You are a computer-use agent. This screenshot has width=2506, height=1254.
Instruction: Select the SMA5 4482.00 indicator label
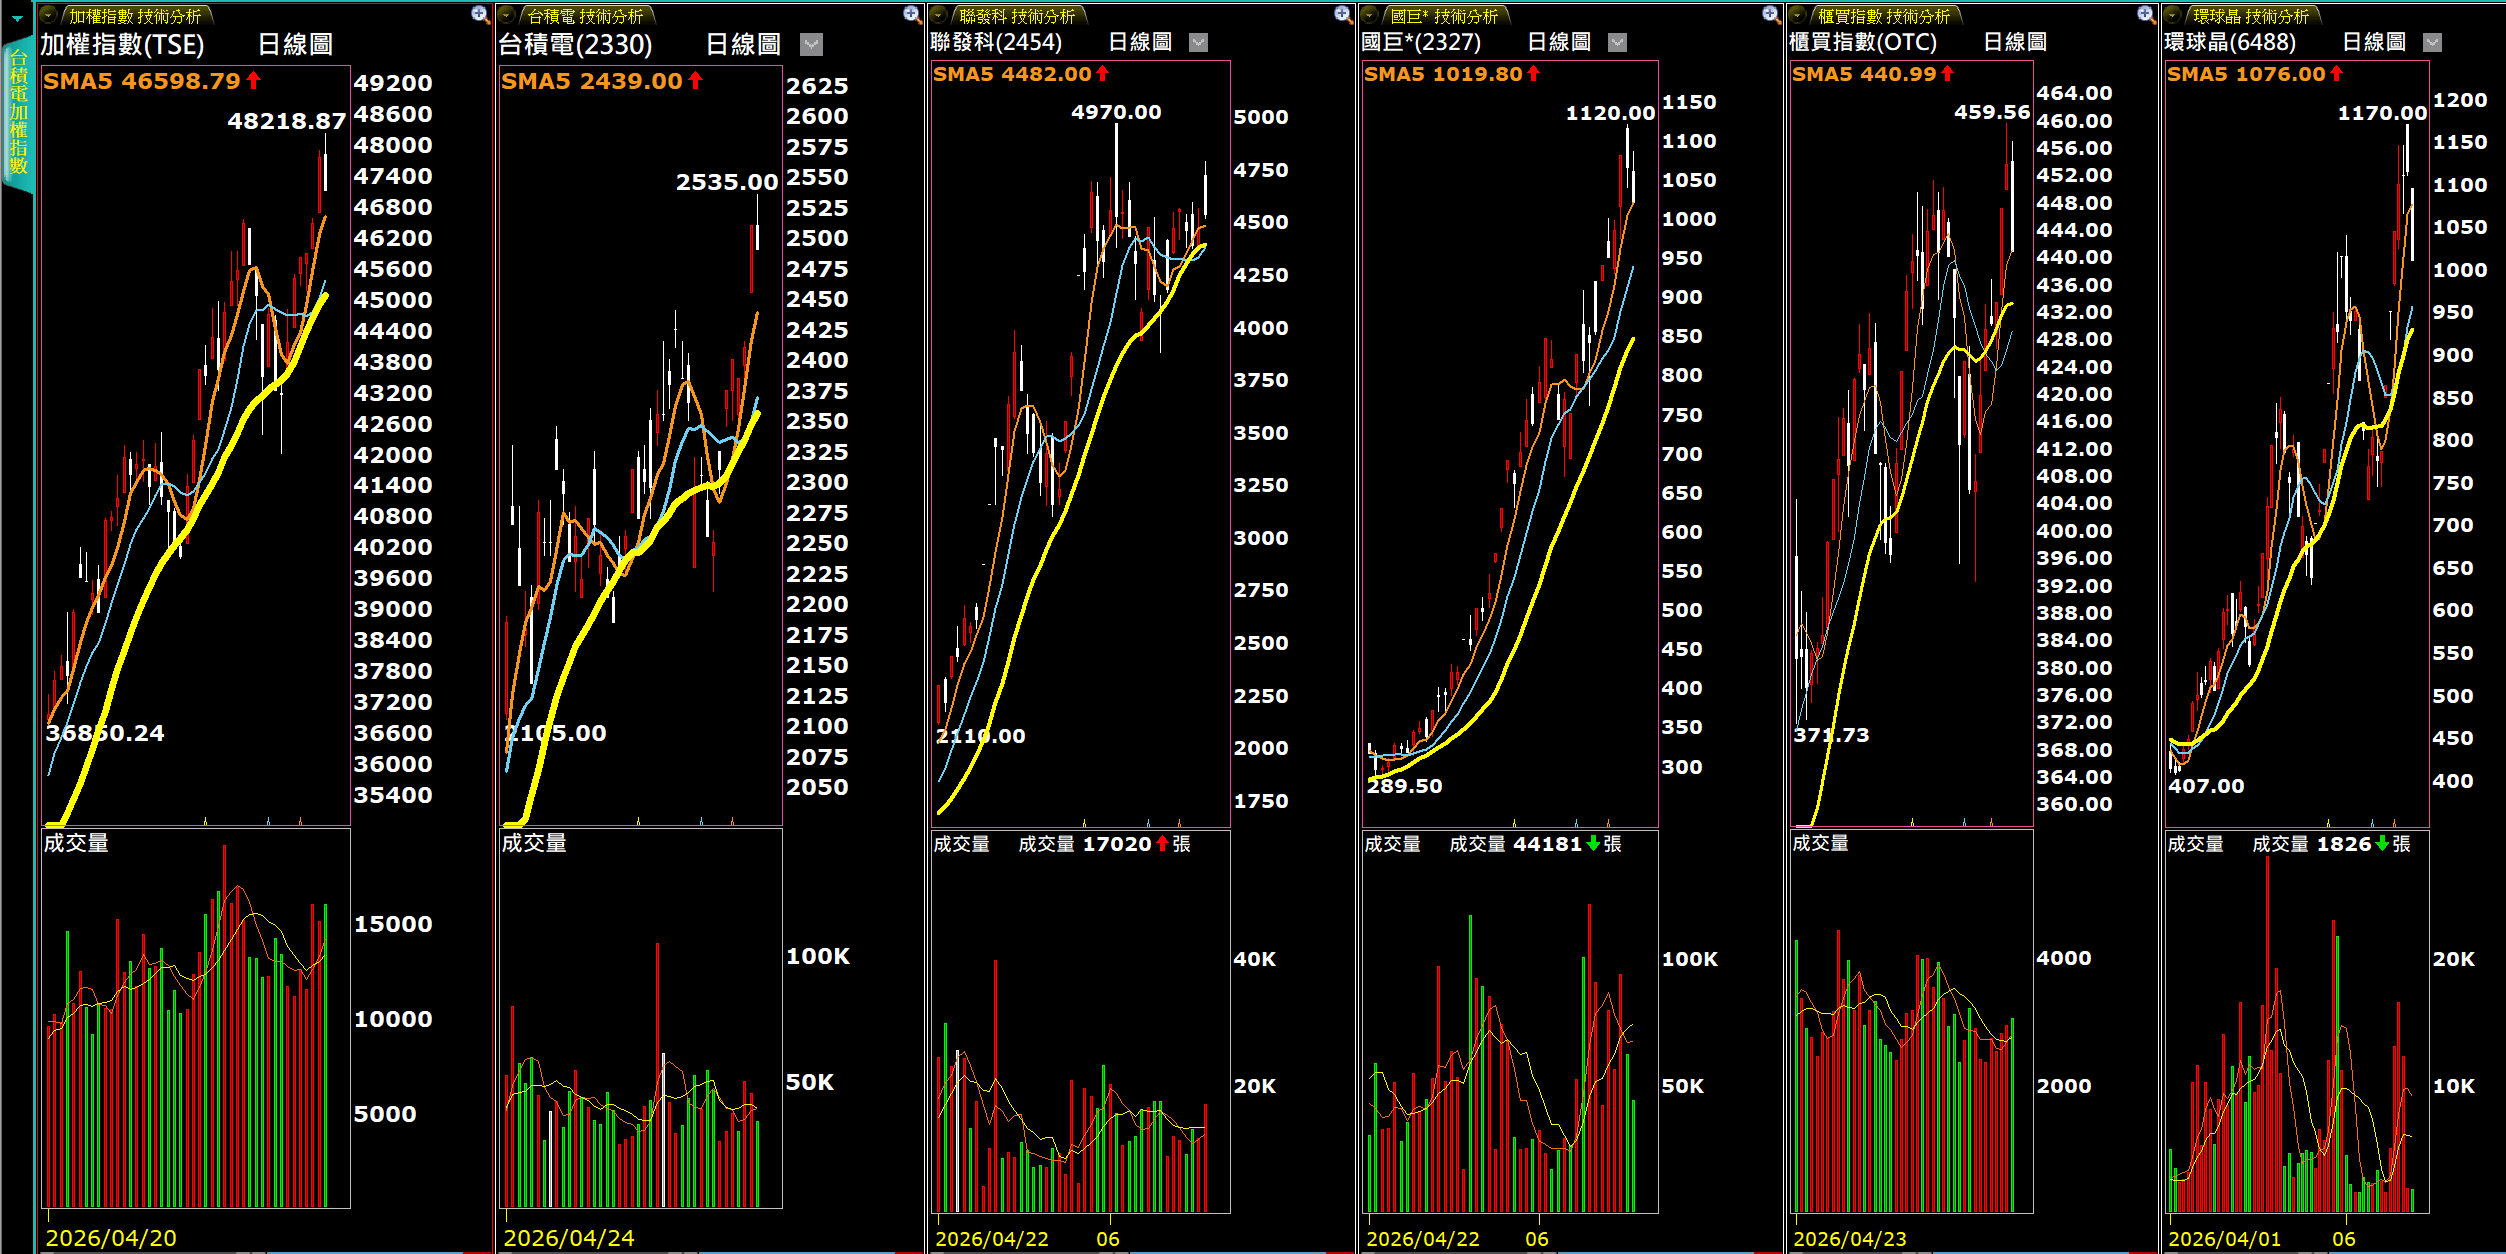[1021, 74]
